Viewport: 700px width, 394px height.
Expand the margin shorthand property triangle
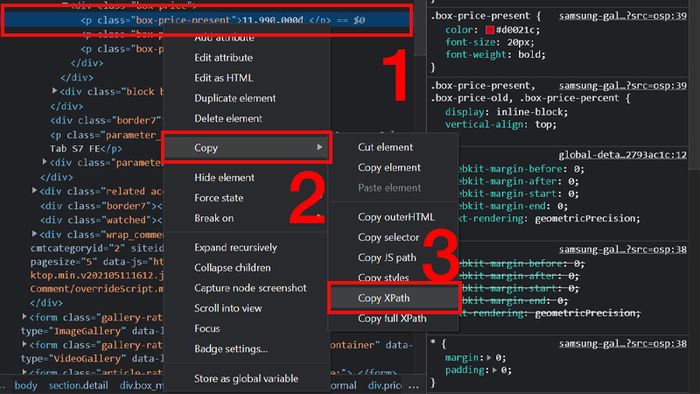[489, 357]
